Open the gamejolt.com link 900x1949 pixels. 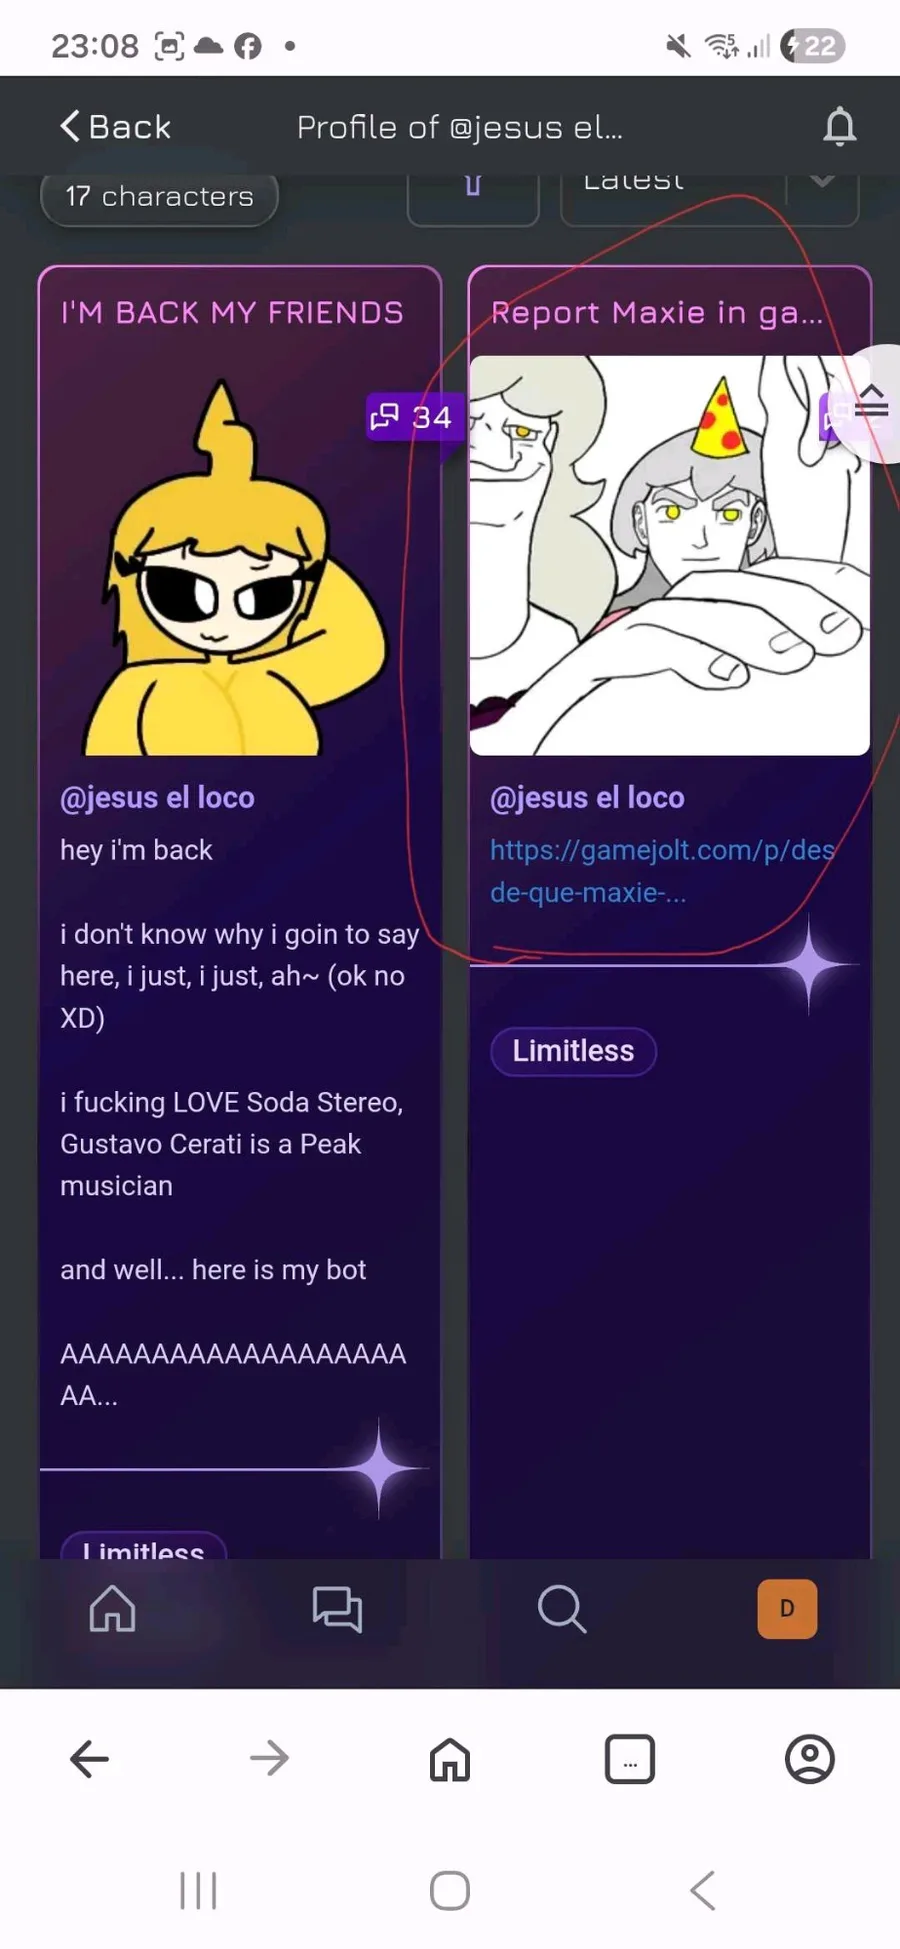(661, 871)
